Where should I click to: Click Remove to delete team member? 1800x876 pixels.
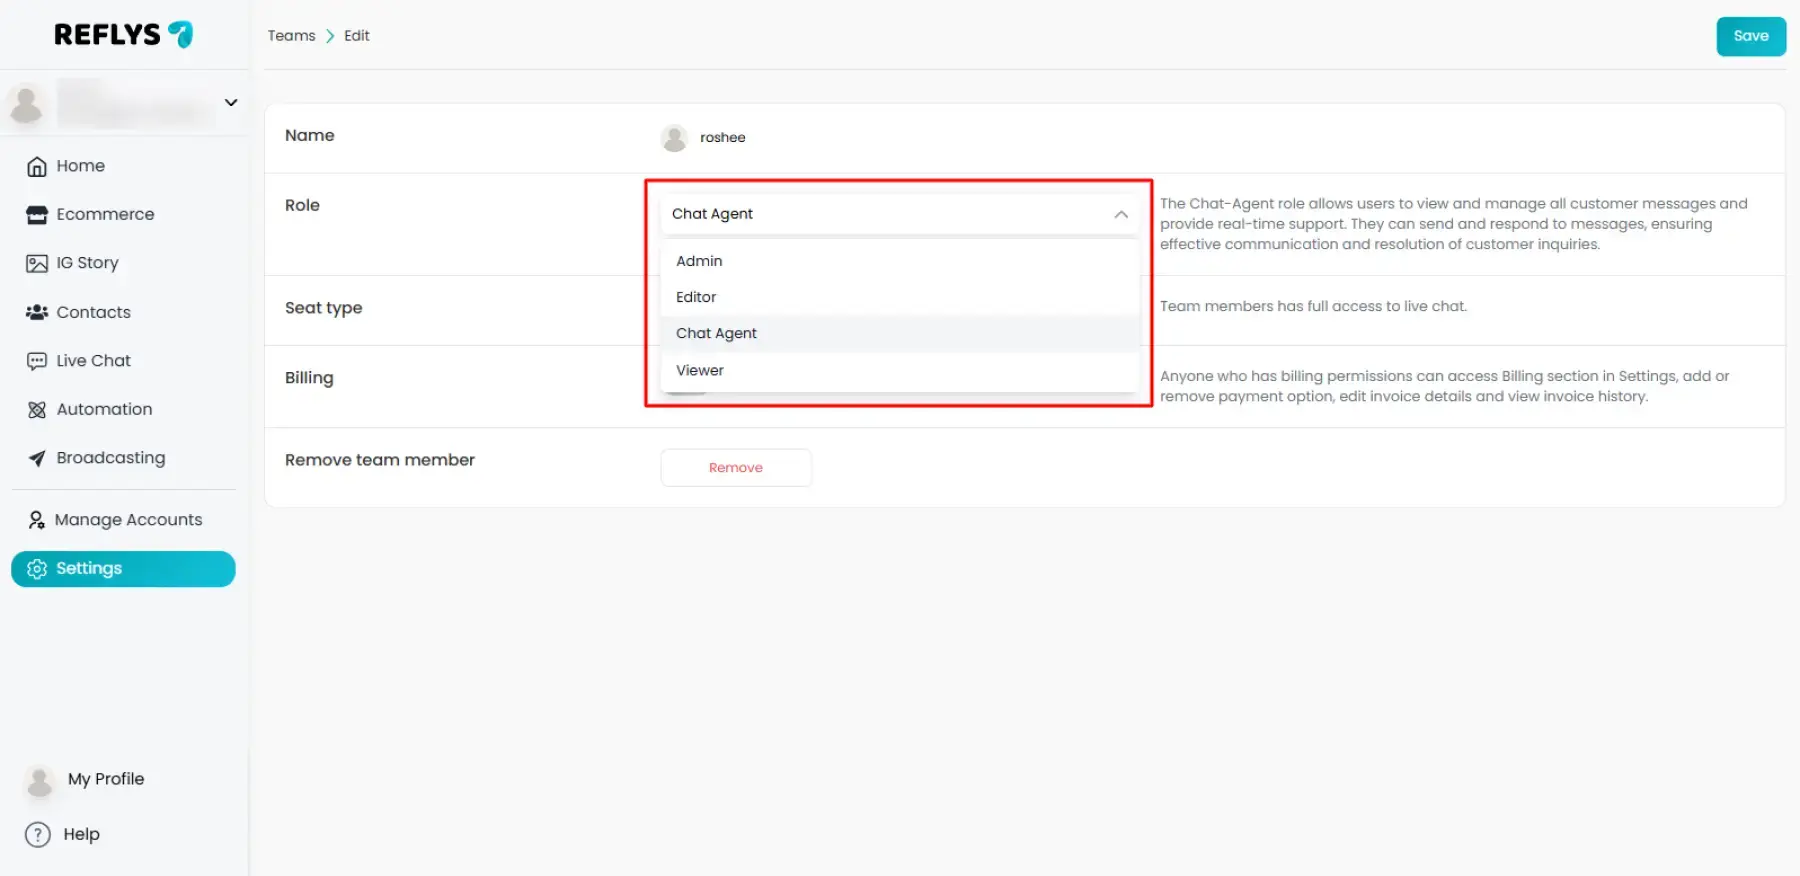[x=736, y=468]
